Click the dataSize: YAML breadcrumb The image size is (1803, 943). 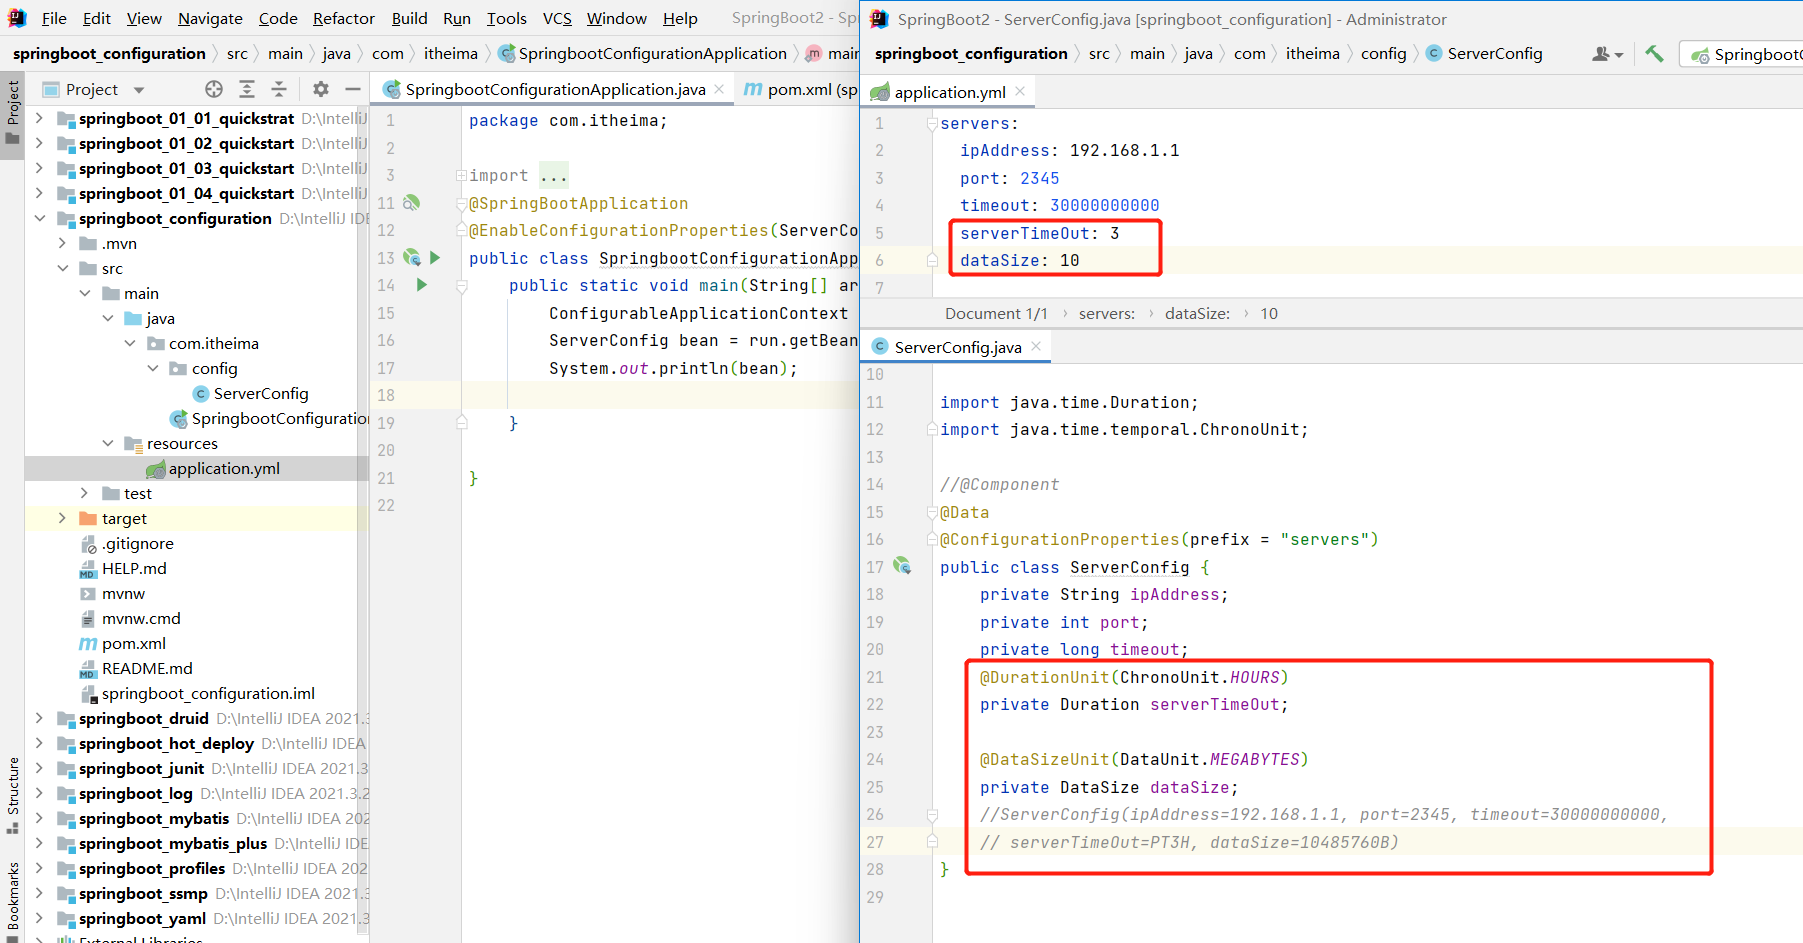pyautogui.click(x=1197, y=313)
